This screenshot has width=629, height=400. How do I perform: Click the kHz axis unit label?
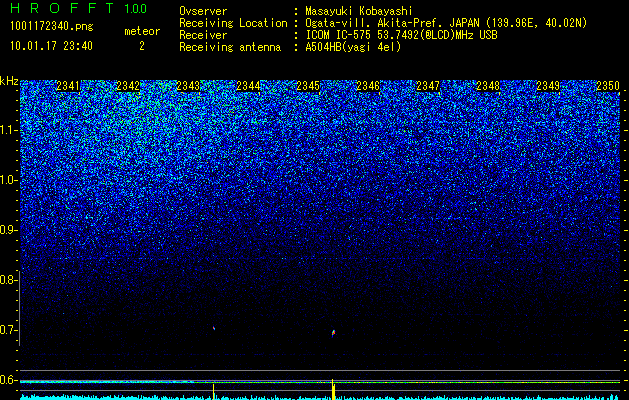tap(9, 81)
